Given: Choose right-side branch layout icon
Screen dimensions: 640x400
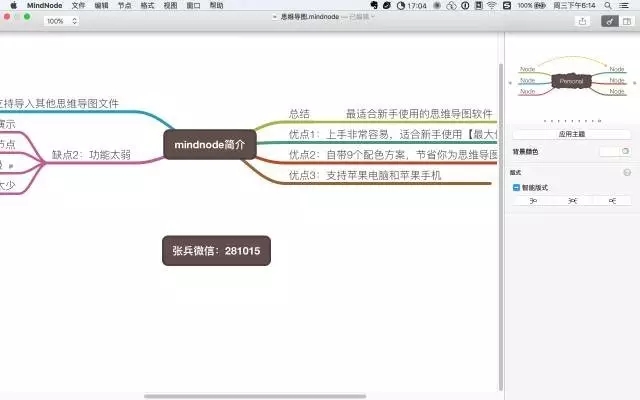Looking at the screenshot, I should click(612, 201).
